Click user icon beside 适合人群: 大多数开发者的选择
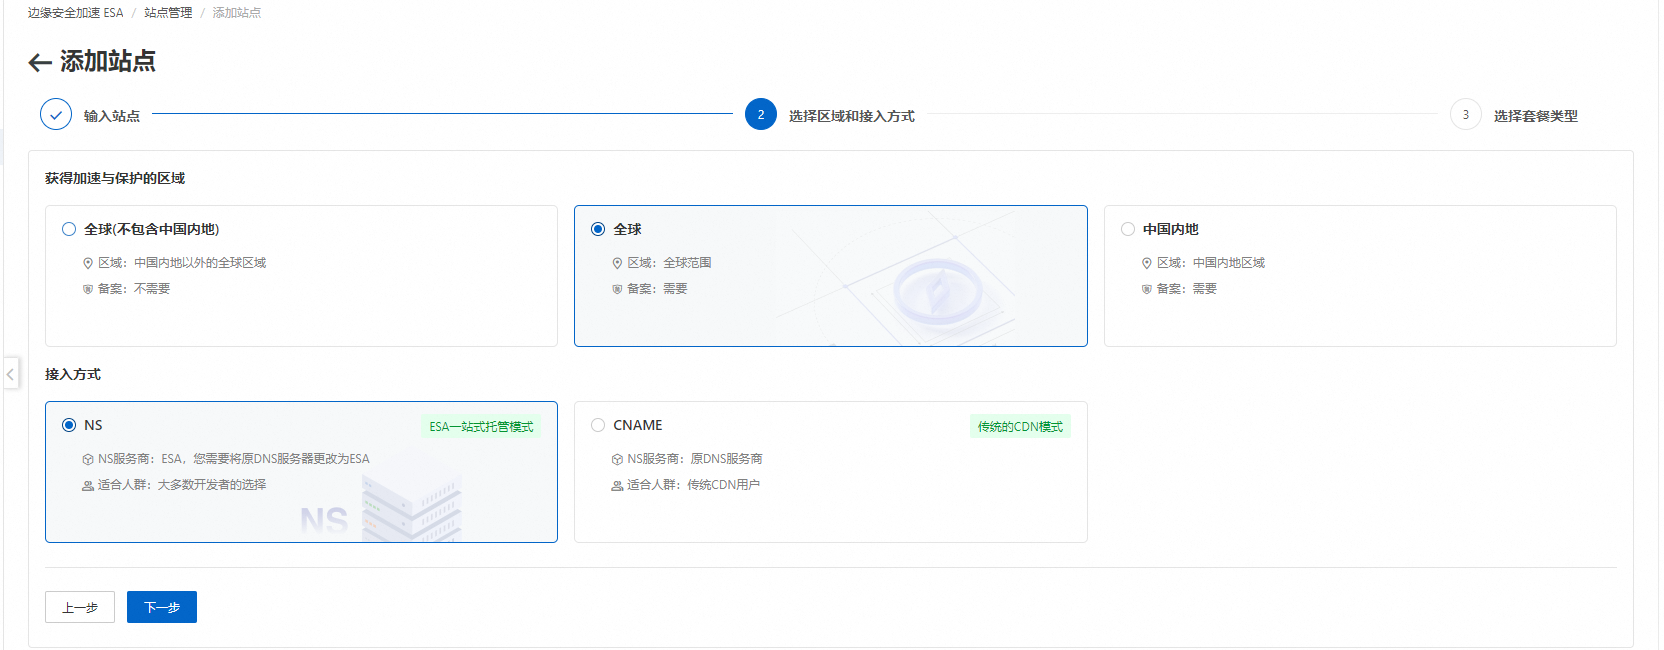 coord(88,485)
